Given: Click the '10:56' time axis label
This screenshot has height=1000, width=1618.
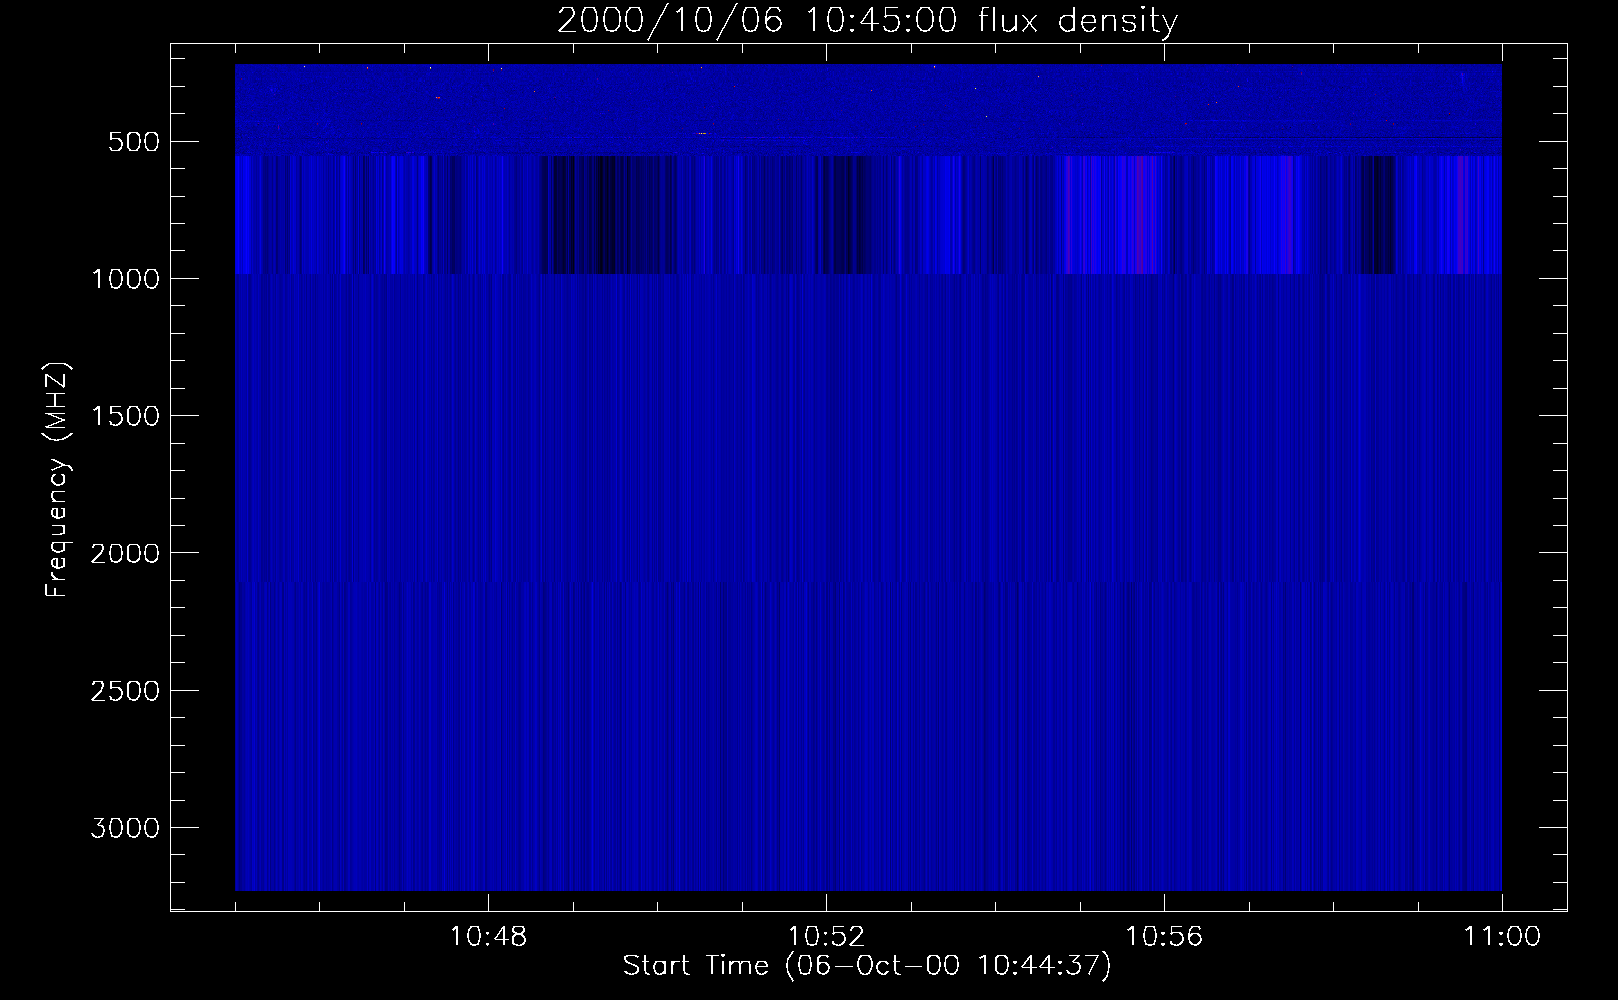Looking at the screenshot, I should [x=1164, y=937].
